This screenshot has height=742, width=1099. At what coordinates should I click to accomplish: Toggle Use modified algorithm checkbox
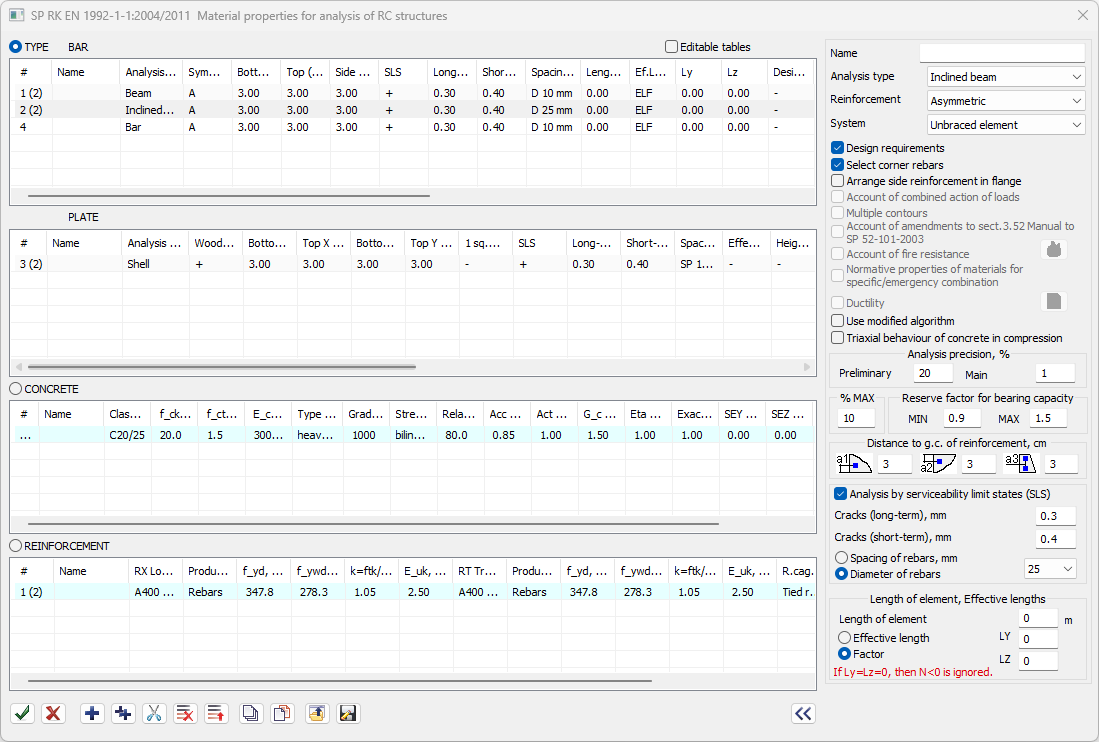838,321
